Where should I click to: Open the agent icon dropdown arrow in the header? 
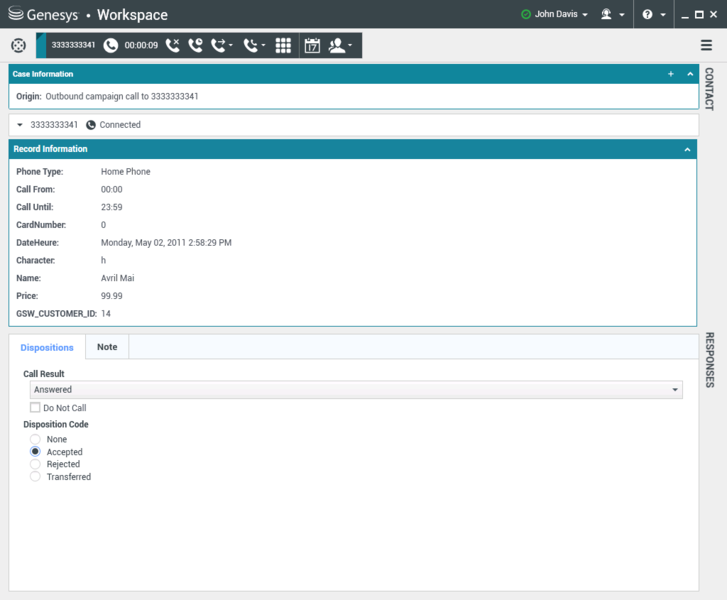[x=622, y=15]
